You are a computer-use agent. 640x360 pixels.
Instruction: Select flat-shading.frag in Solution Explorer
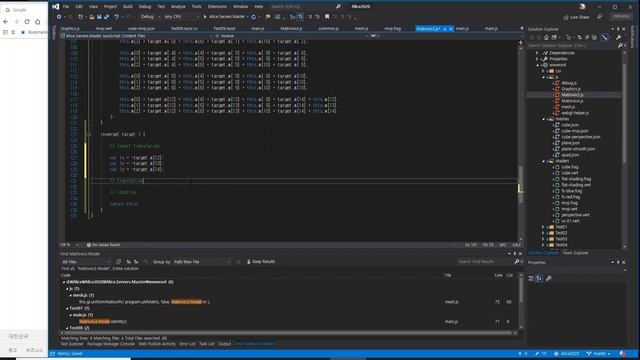point(576,179)
